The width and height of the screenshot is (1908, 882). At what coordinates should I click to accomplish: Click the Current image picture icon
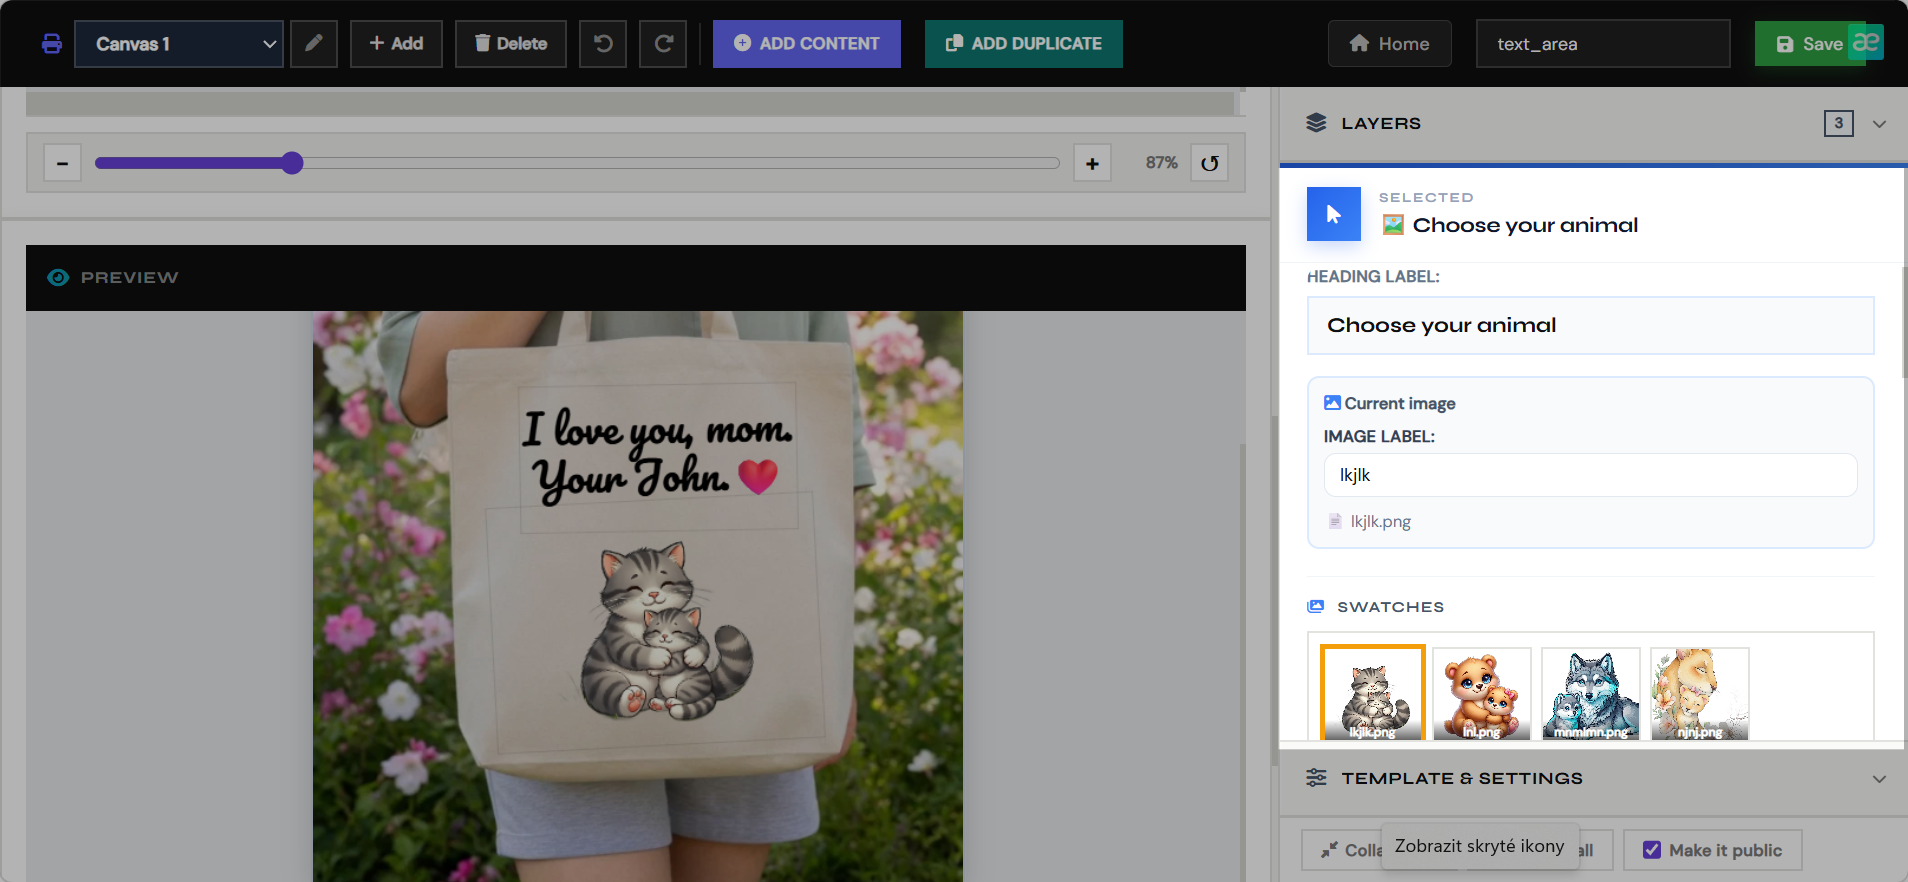(1332, 403)
